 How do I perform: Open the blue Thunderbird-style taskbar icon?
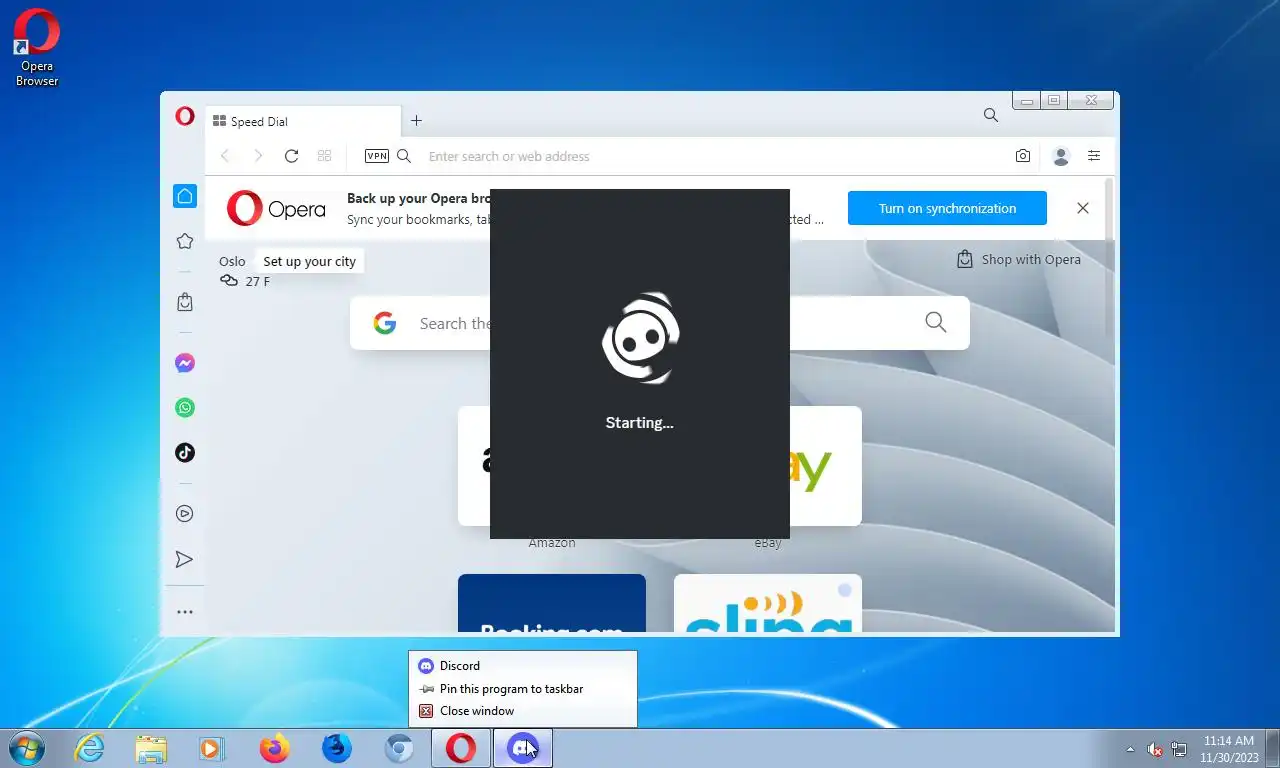[x=337, y=748]
